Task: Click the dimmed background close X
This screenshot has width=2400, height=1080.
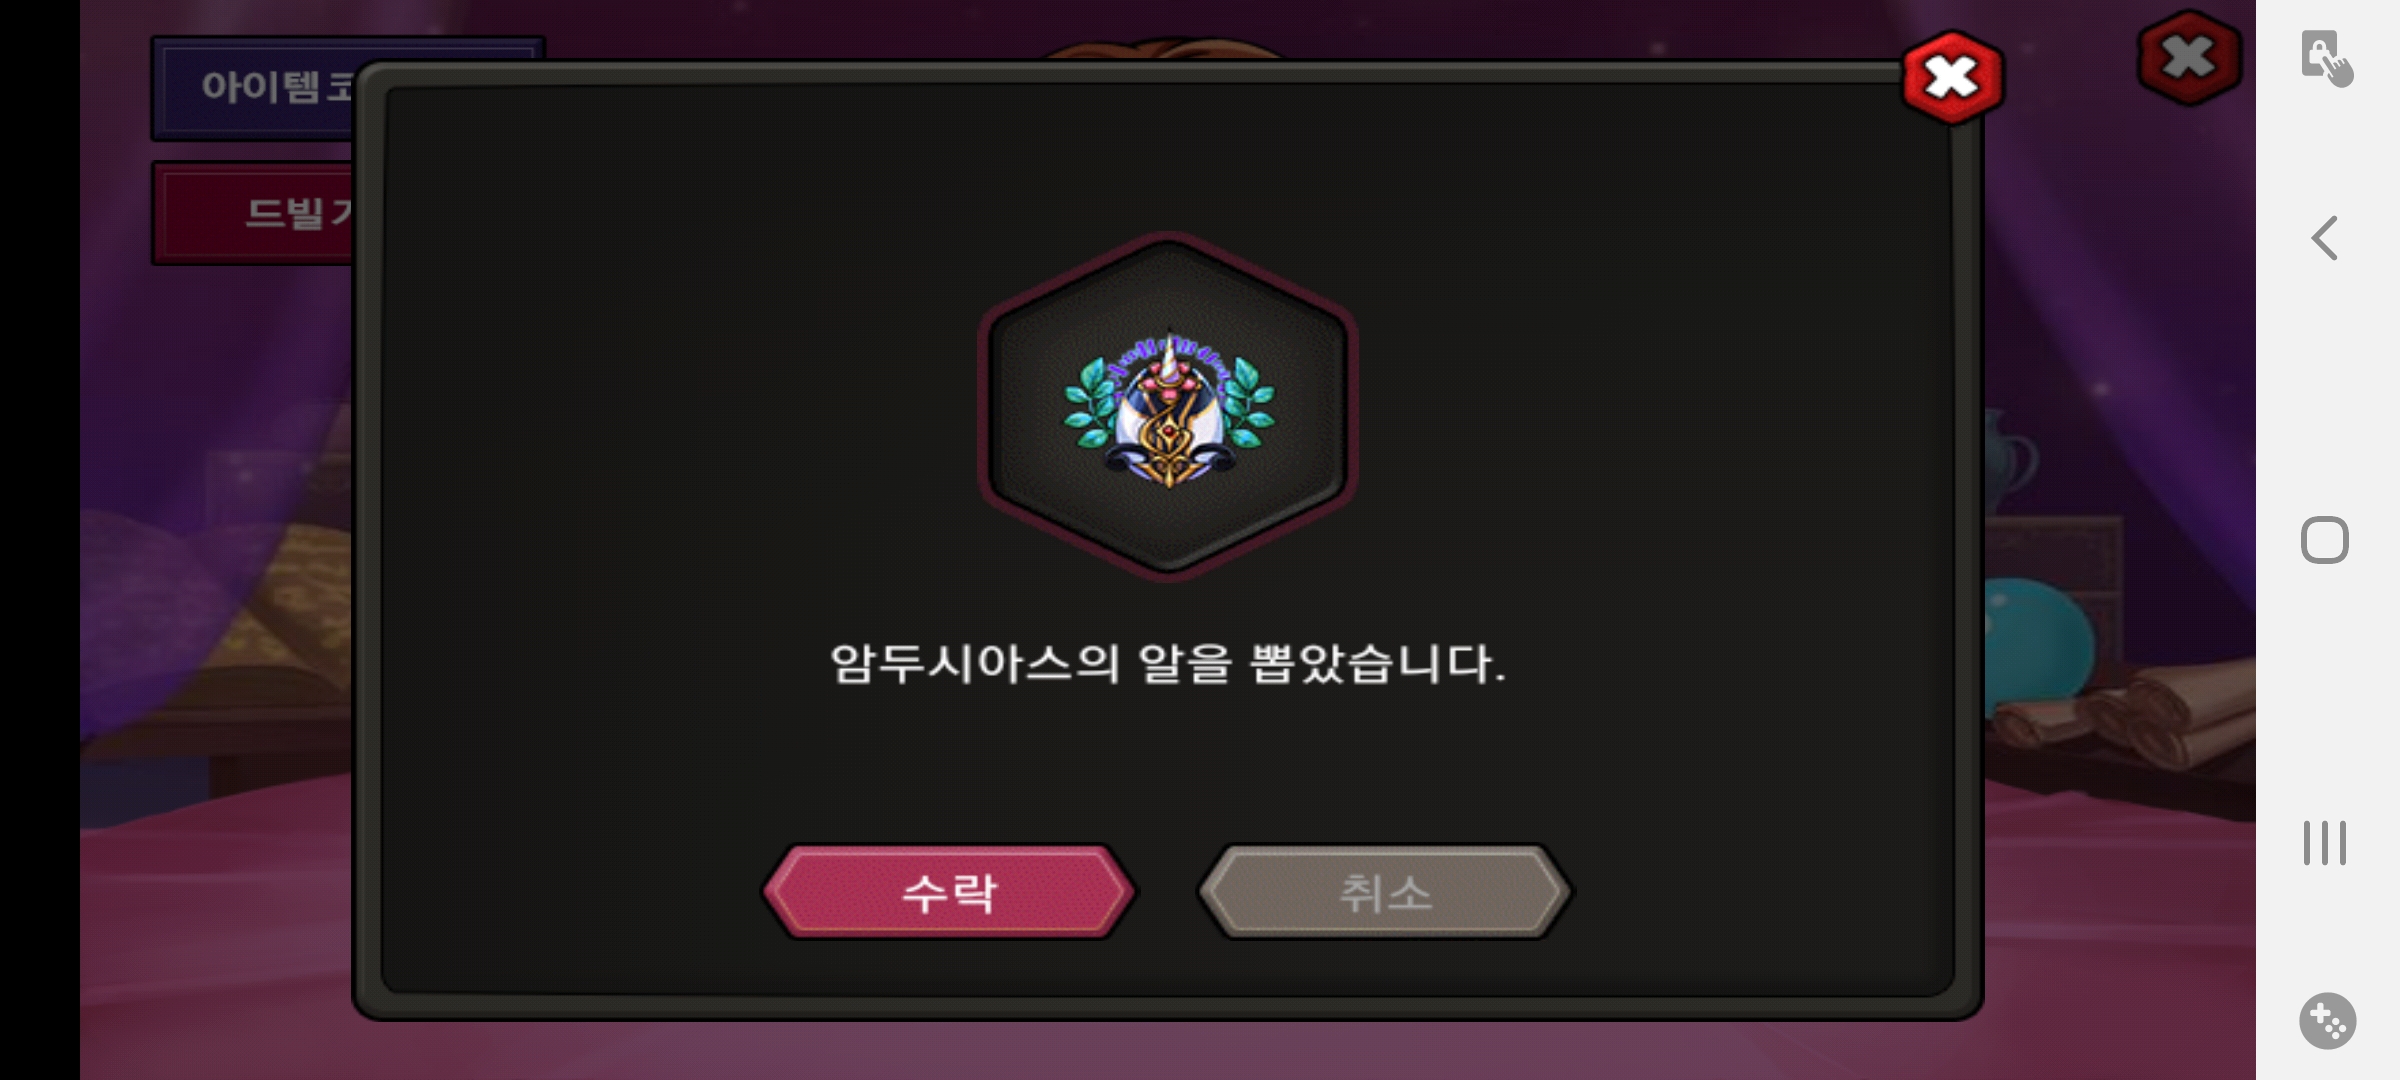Action: pos(2189,57)
